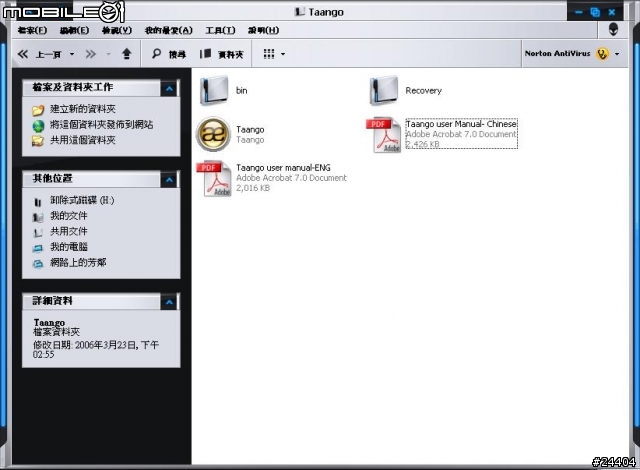This screenshot has height=470, width=640.
Task: Select the Taango user manual-ENG PDF icon
Action: point(214,178)
